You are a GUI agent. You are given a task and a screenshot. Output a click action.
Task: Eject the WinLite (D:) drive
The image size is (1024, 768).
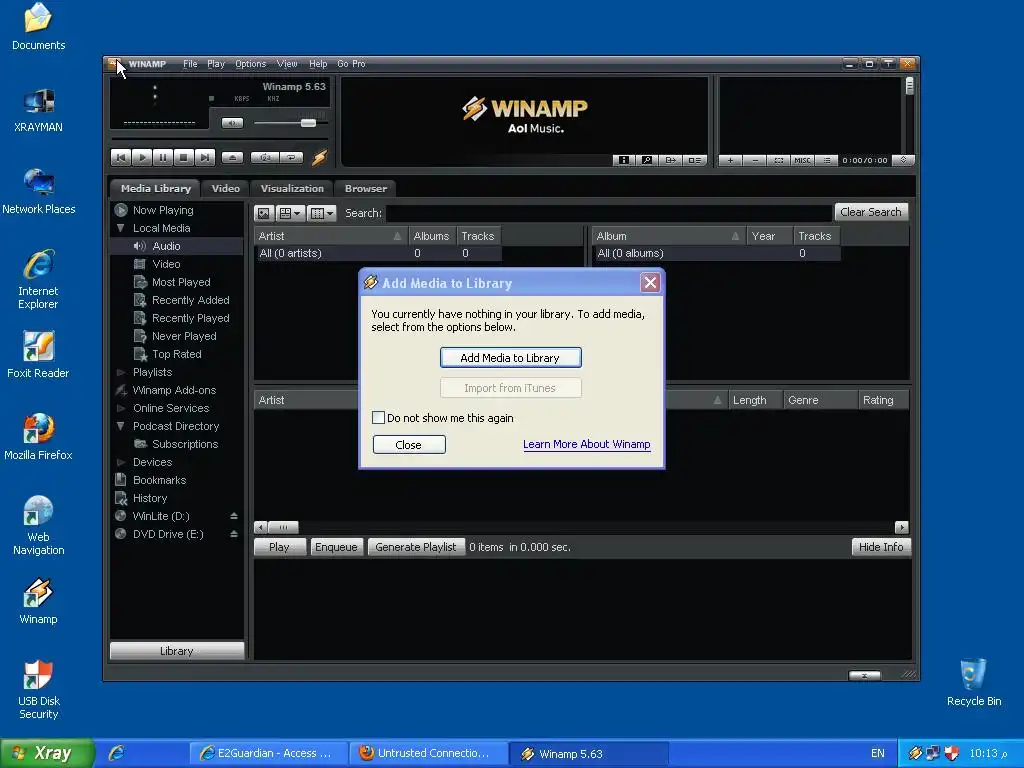point(233,516)
